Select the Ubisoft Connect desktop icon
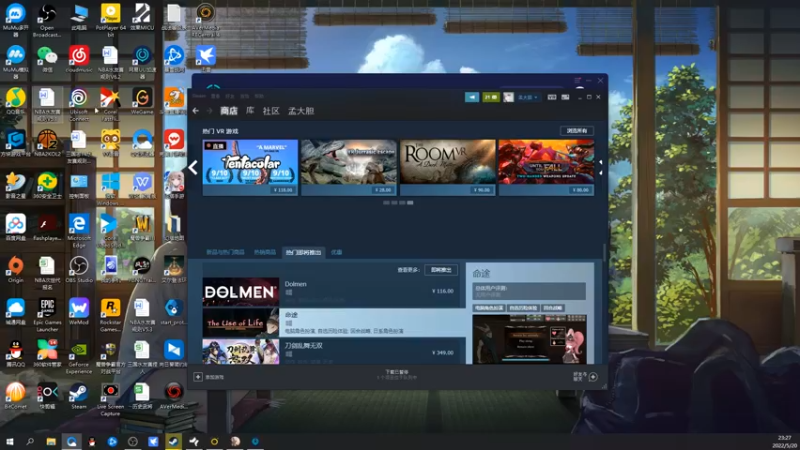 point(79,105)
